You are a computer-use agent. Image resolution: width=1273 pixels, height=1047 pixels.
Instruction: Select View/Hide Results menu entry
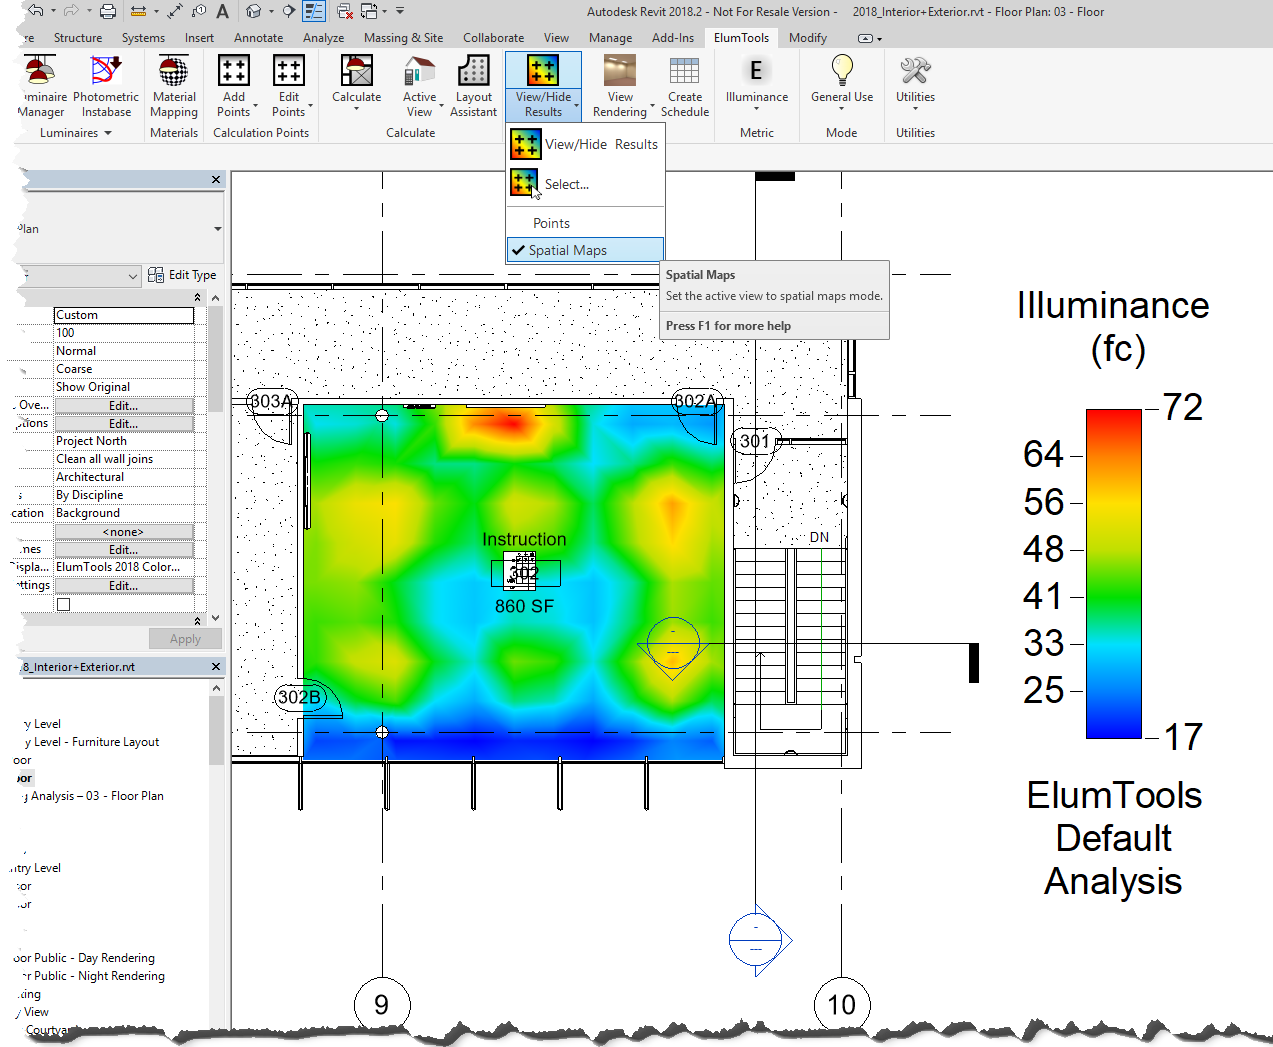(585, 144)
